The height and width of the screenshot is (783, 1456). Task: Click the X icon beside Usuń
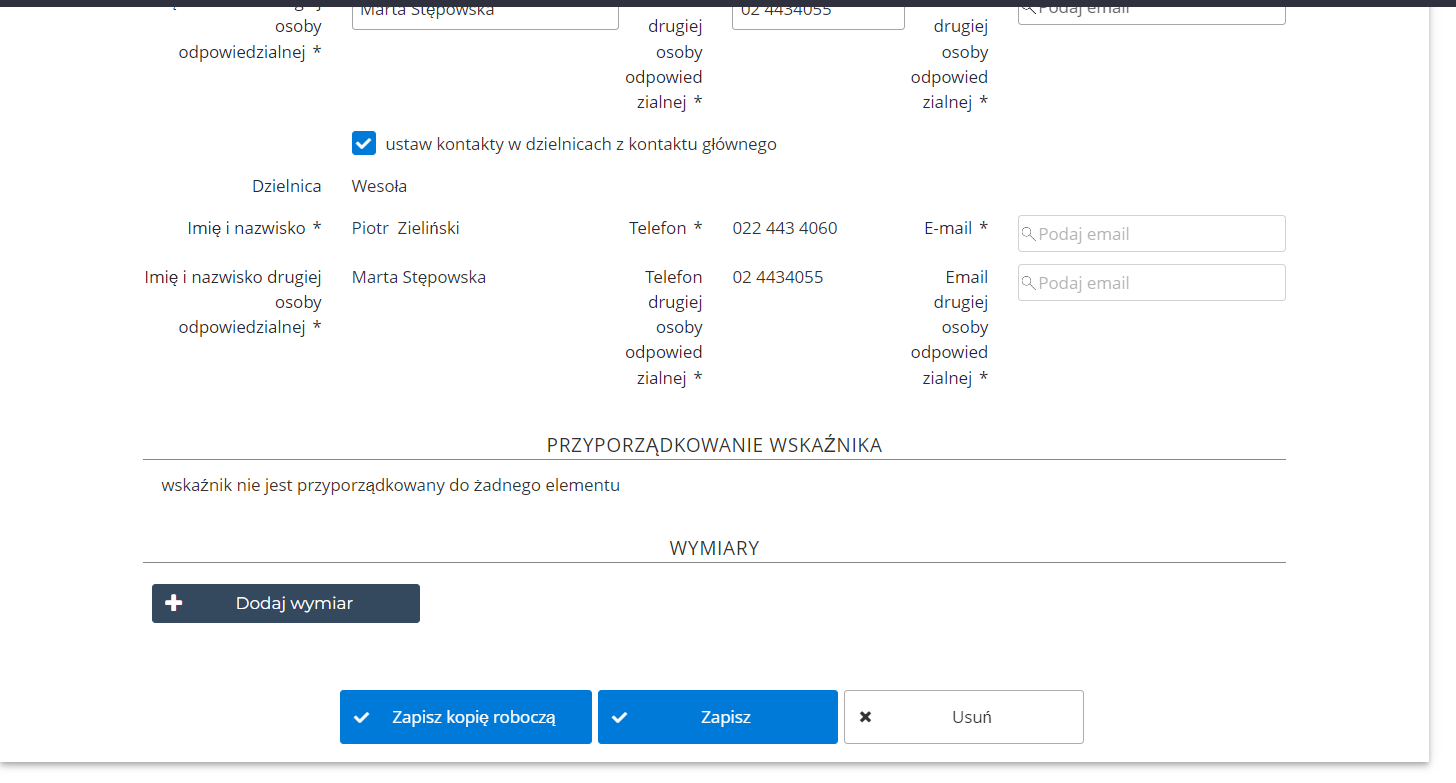(866, 717)
